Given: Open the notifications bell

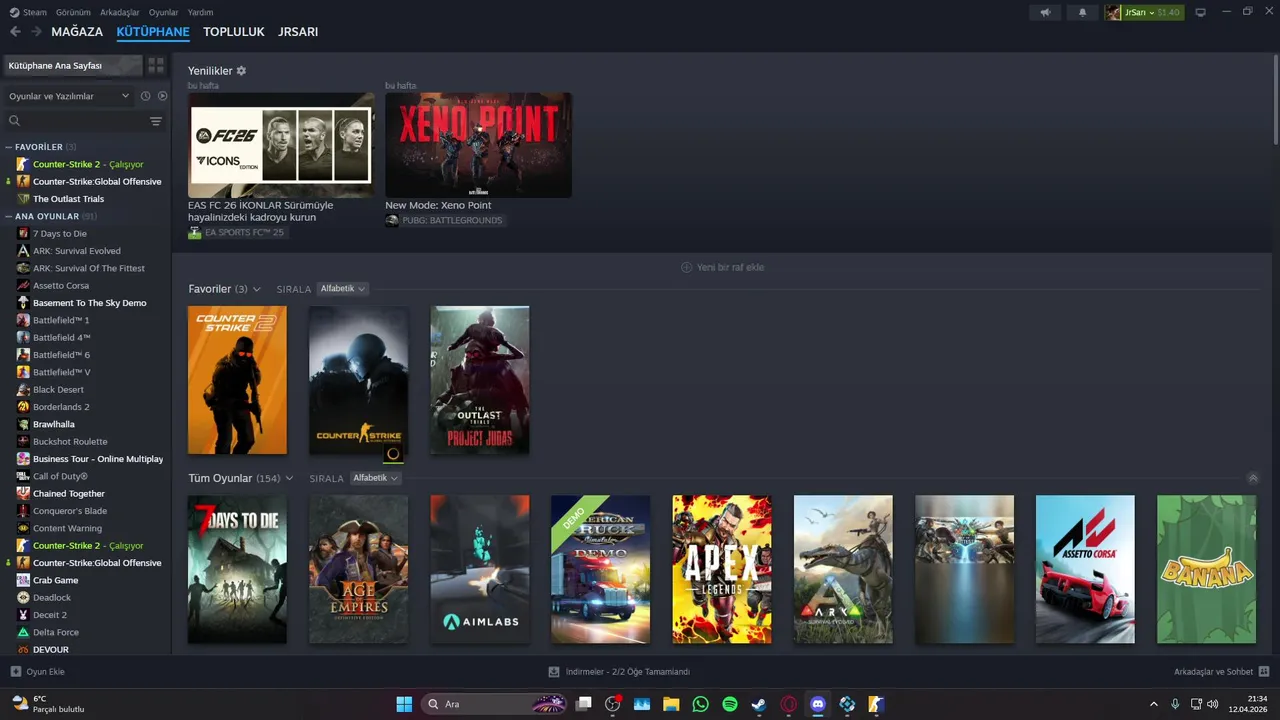Looking at the screenshot, I should point(1082,12).
